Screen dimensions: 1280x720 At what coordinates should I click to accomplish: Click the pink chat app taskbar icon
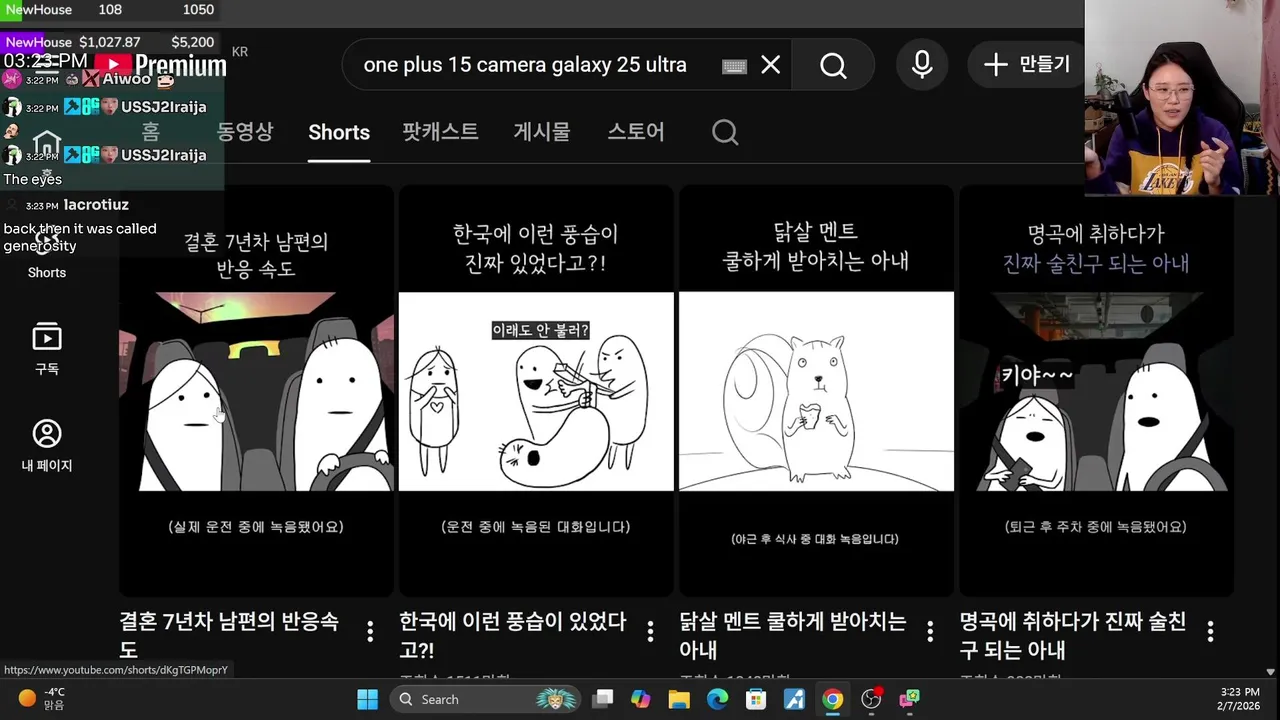point(909,699)
